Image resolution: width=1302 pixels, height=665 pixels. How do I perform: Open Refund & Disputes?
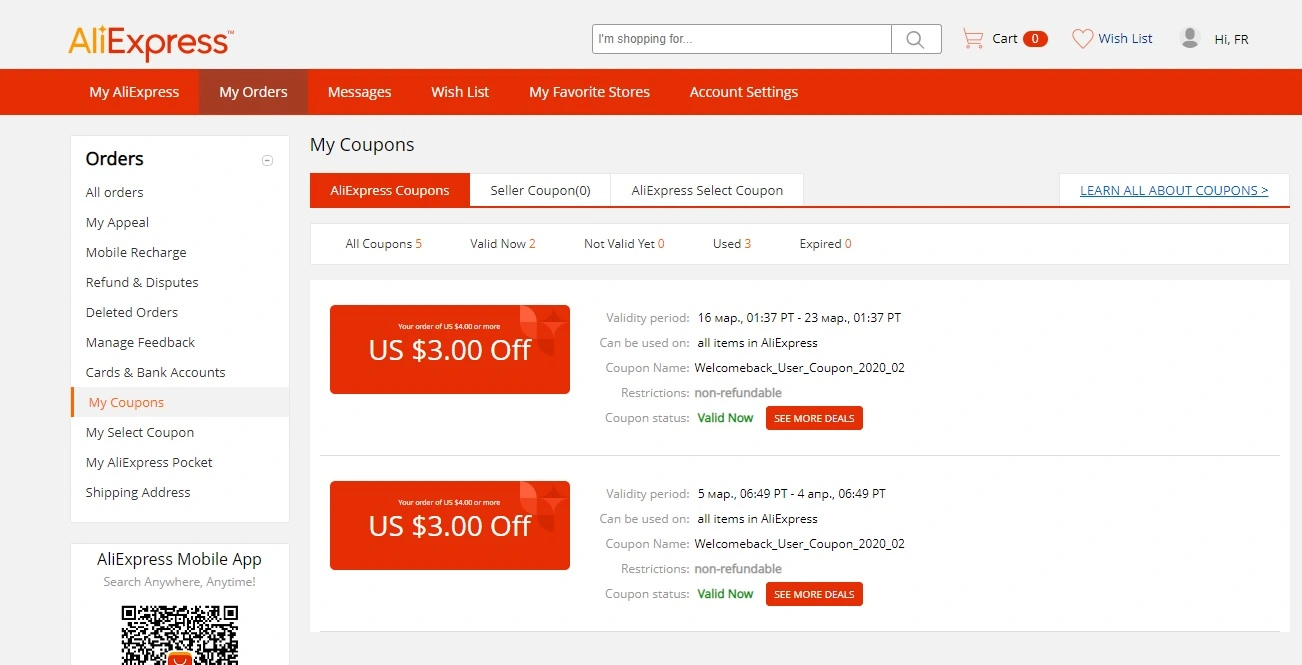coord(142,282)
